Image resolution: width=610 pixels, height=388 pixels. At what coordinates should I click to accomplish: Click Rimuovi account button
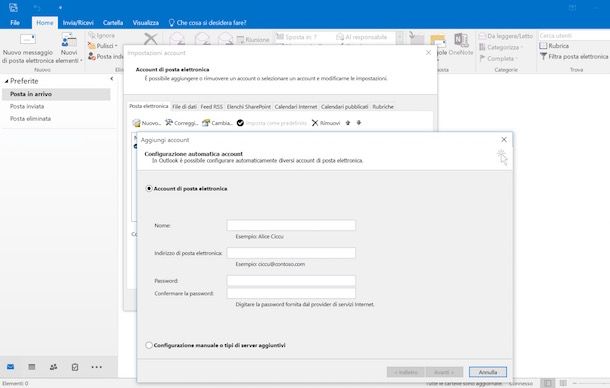(x=326, y=123)
